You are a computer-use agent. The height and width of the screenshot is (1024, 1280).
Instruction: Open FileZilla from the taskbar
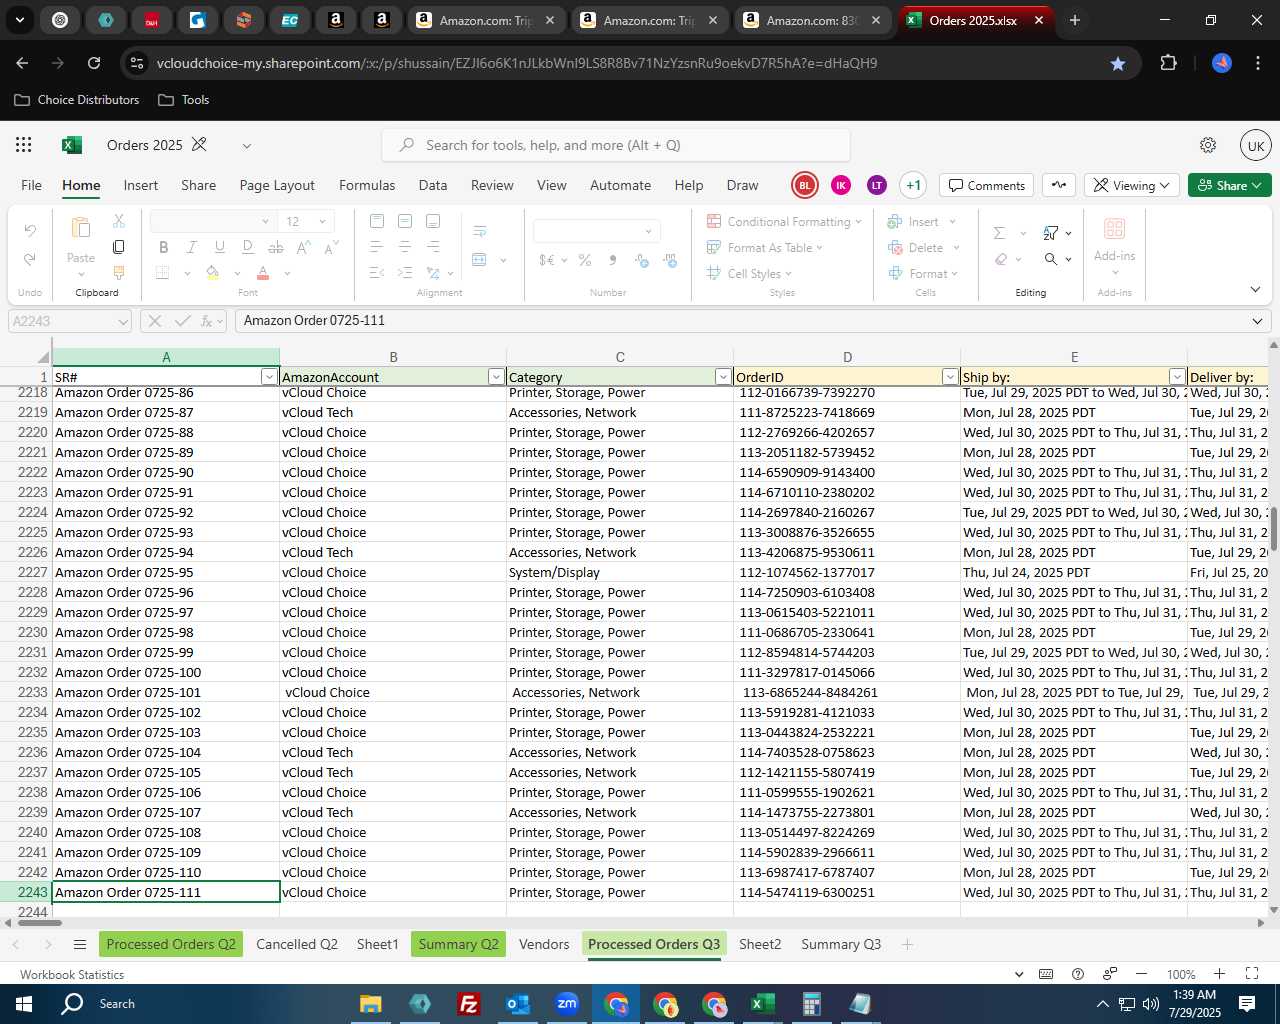coord(468,1004)
